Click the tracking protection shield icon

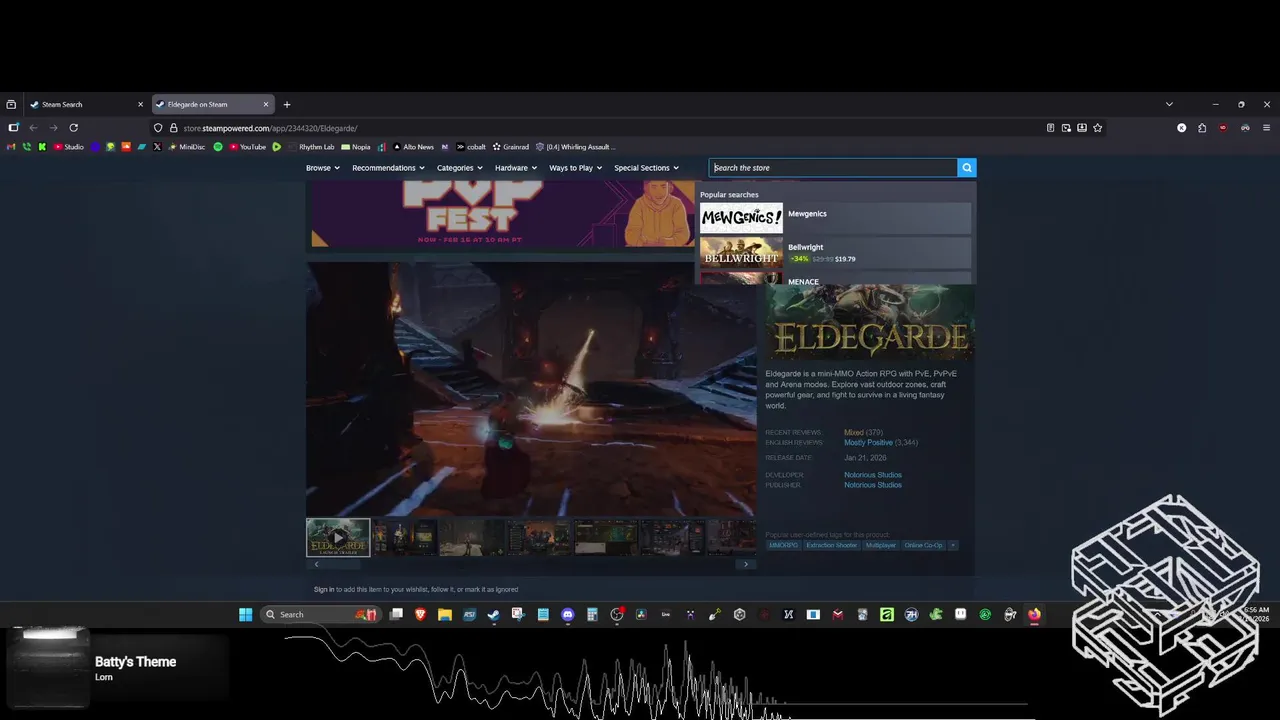(158, 128)
